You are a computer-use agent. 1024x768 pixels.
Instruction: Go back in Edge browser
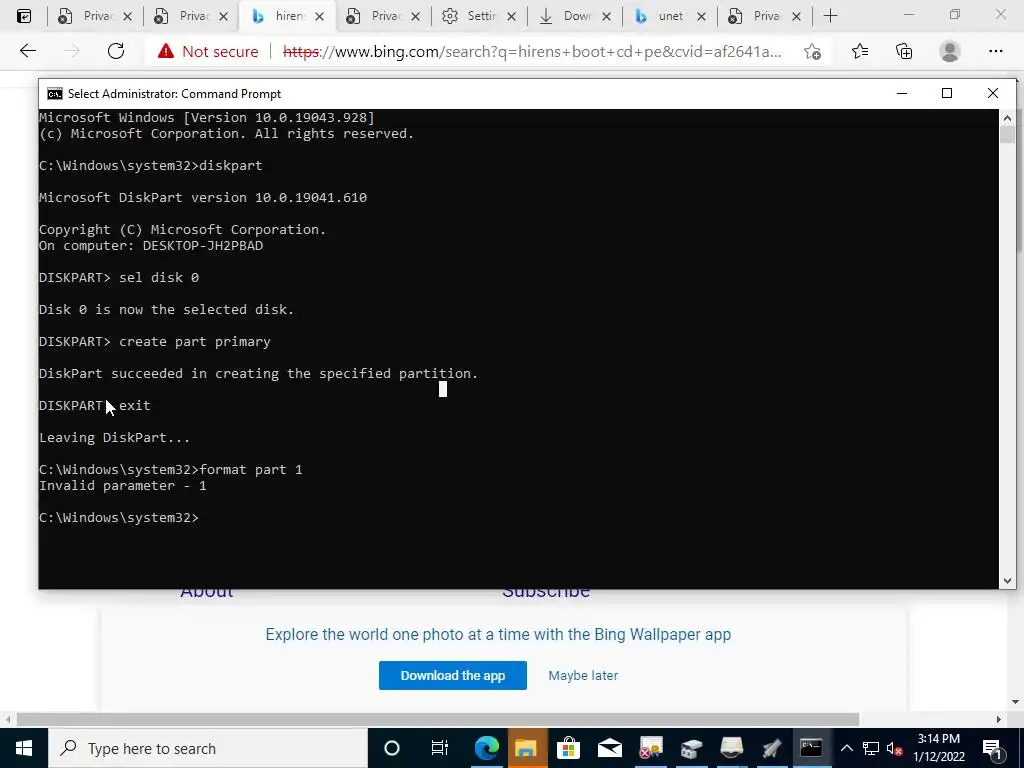tap(27, 51)
